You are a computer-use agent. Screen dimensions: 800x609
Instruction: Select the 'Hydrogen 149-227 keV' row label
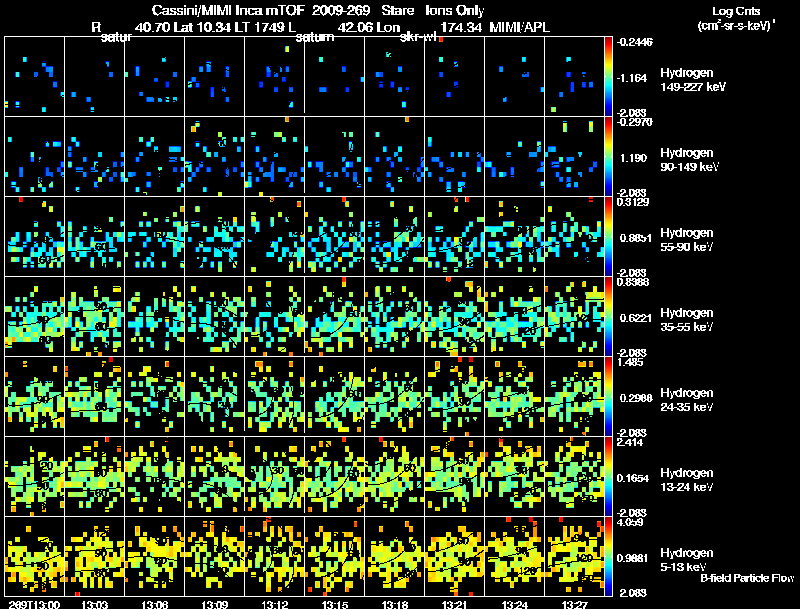692,80
